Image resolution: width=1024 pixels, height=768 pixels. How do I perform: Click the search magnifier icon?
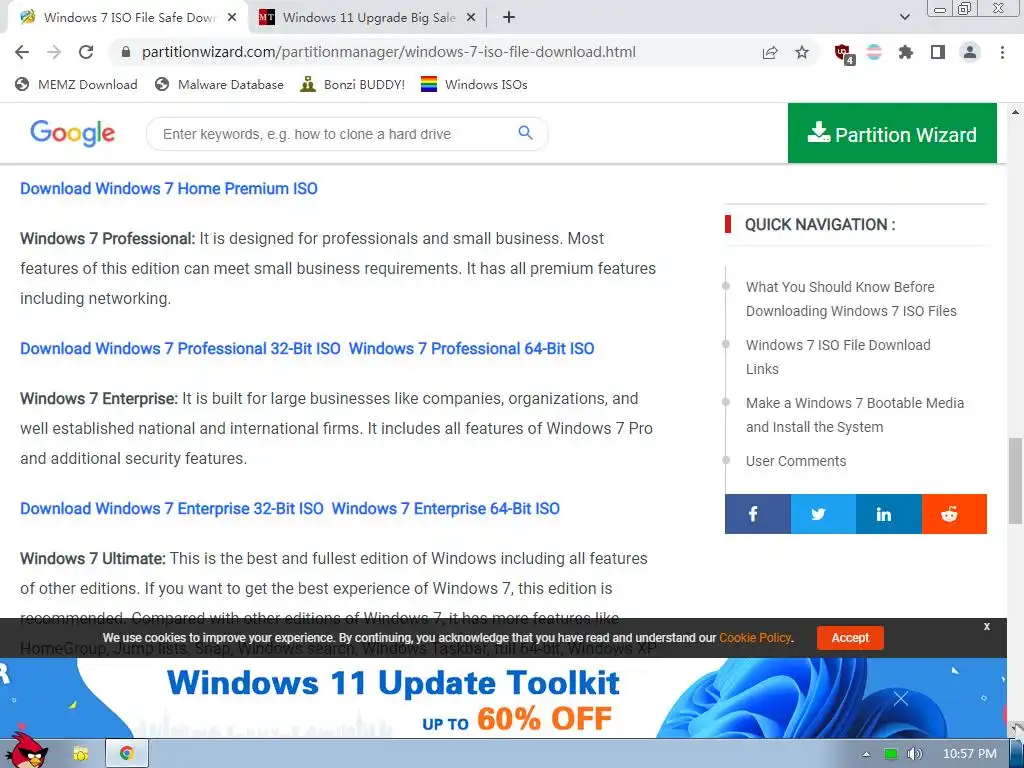[x=526, y=133]
